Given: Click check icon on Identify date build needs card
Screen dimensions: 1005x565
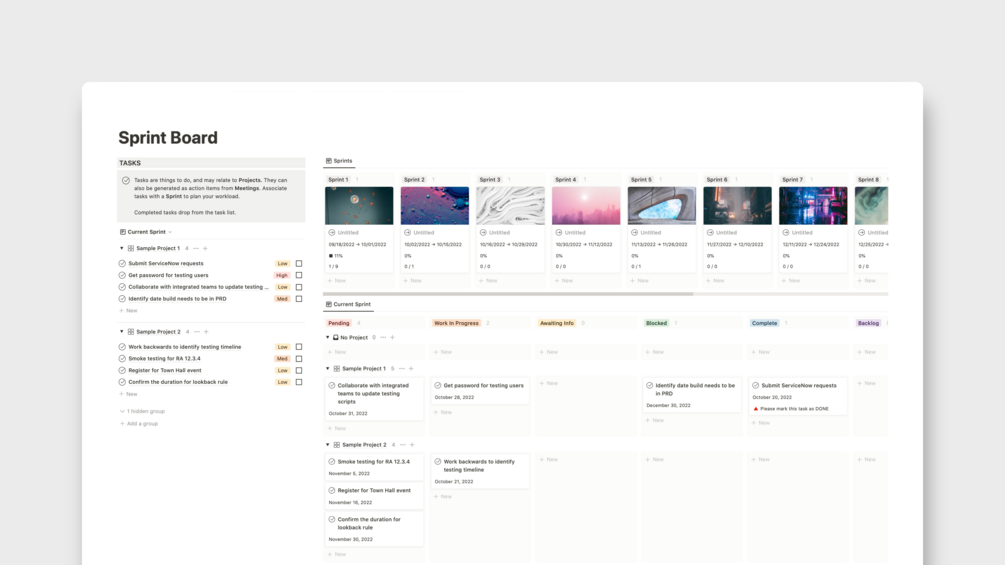Looking at the screenshot, I should 650,386.
